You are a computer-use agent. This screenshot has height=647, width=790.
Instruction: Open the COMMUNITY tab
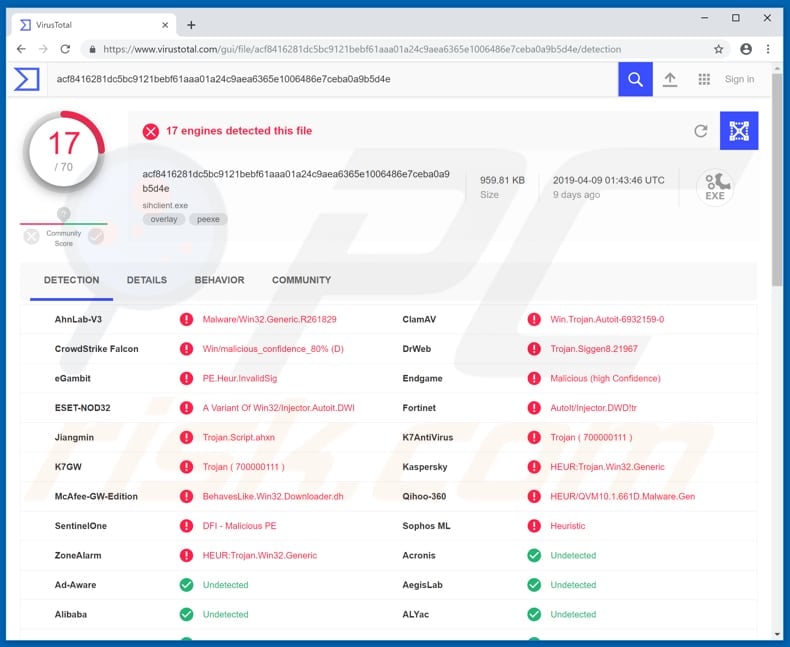point(301,280)
